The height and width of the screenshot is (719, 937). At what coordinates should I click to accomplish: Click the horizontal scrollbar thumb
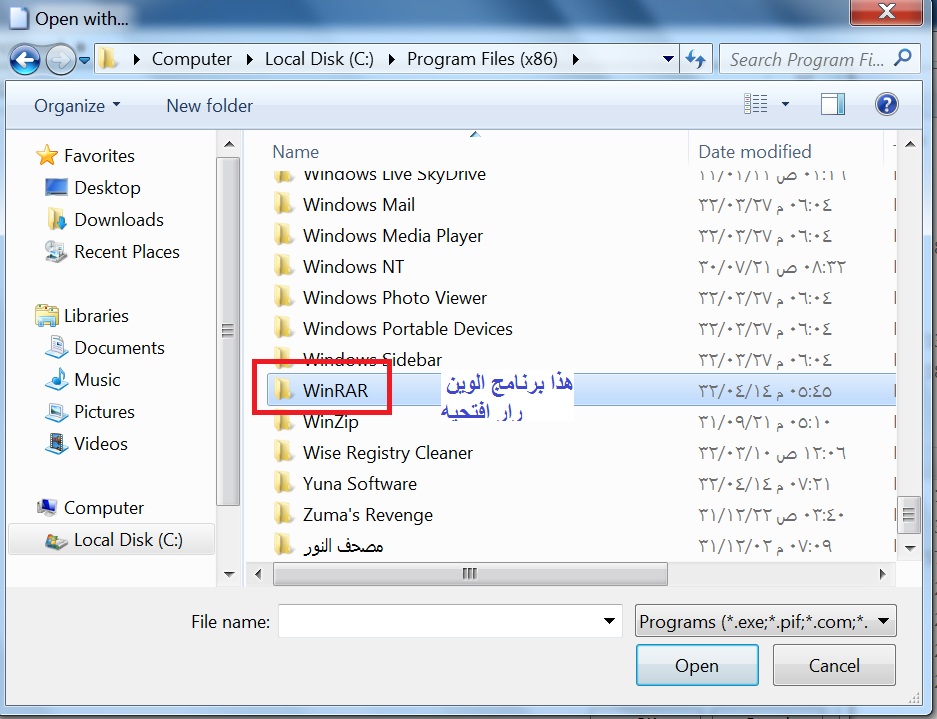coord(470,574)
